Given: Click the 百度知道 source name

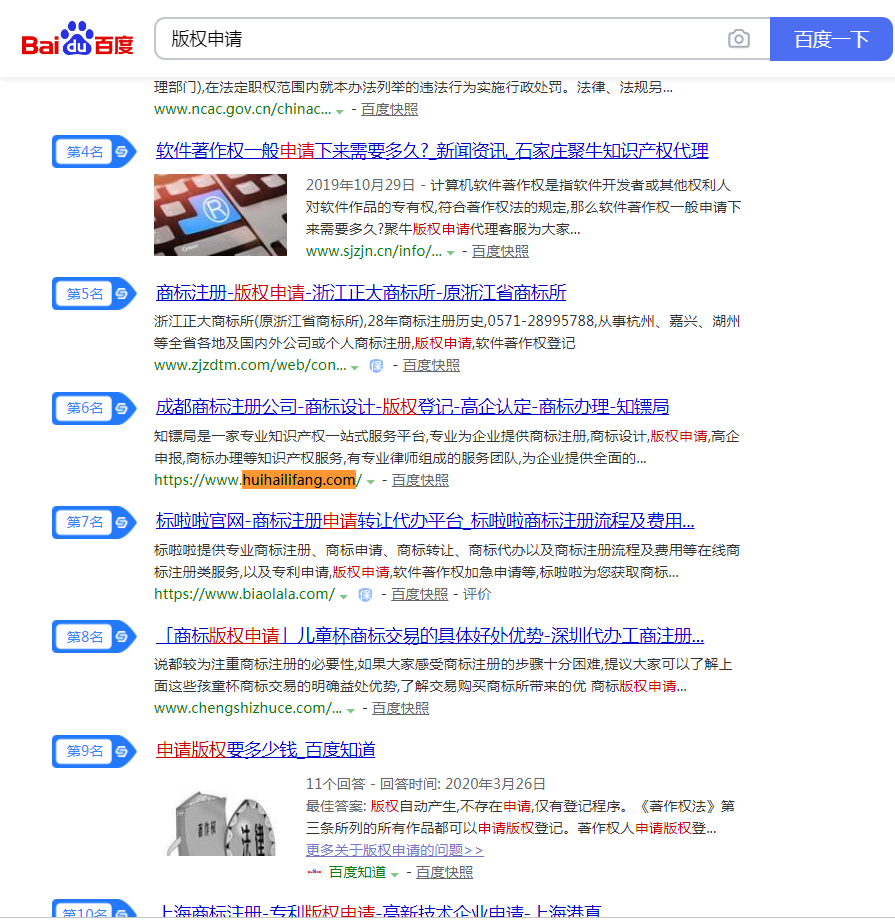Looking at the screenshot, I should [x=357, y=873].
